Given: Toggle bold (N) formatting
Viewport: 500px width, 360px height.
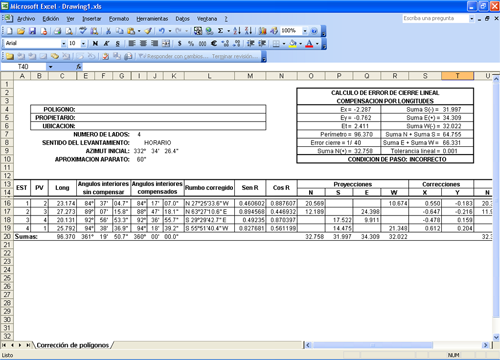Looking at the screenshot, I should coord(95,43).
